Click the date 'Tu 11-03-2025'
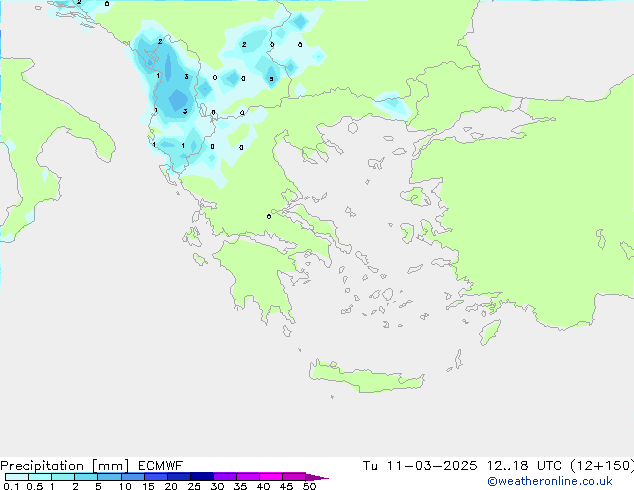 [x=420, y=466]
